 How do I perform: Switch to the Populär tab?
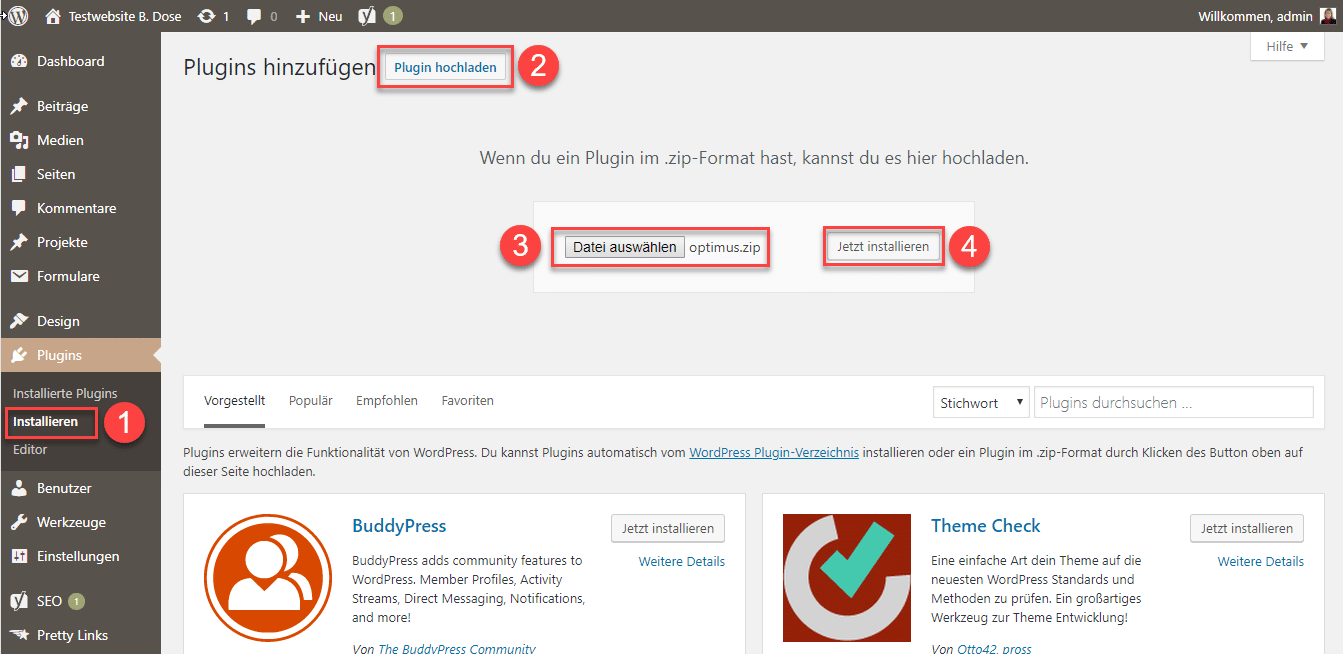point(310,401)
